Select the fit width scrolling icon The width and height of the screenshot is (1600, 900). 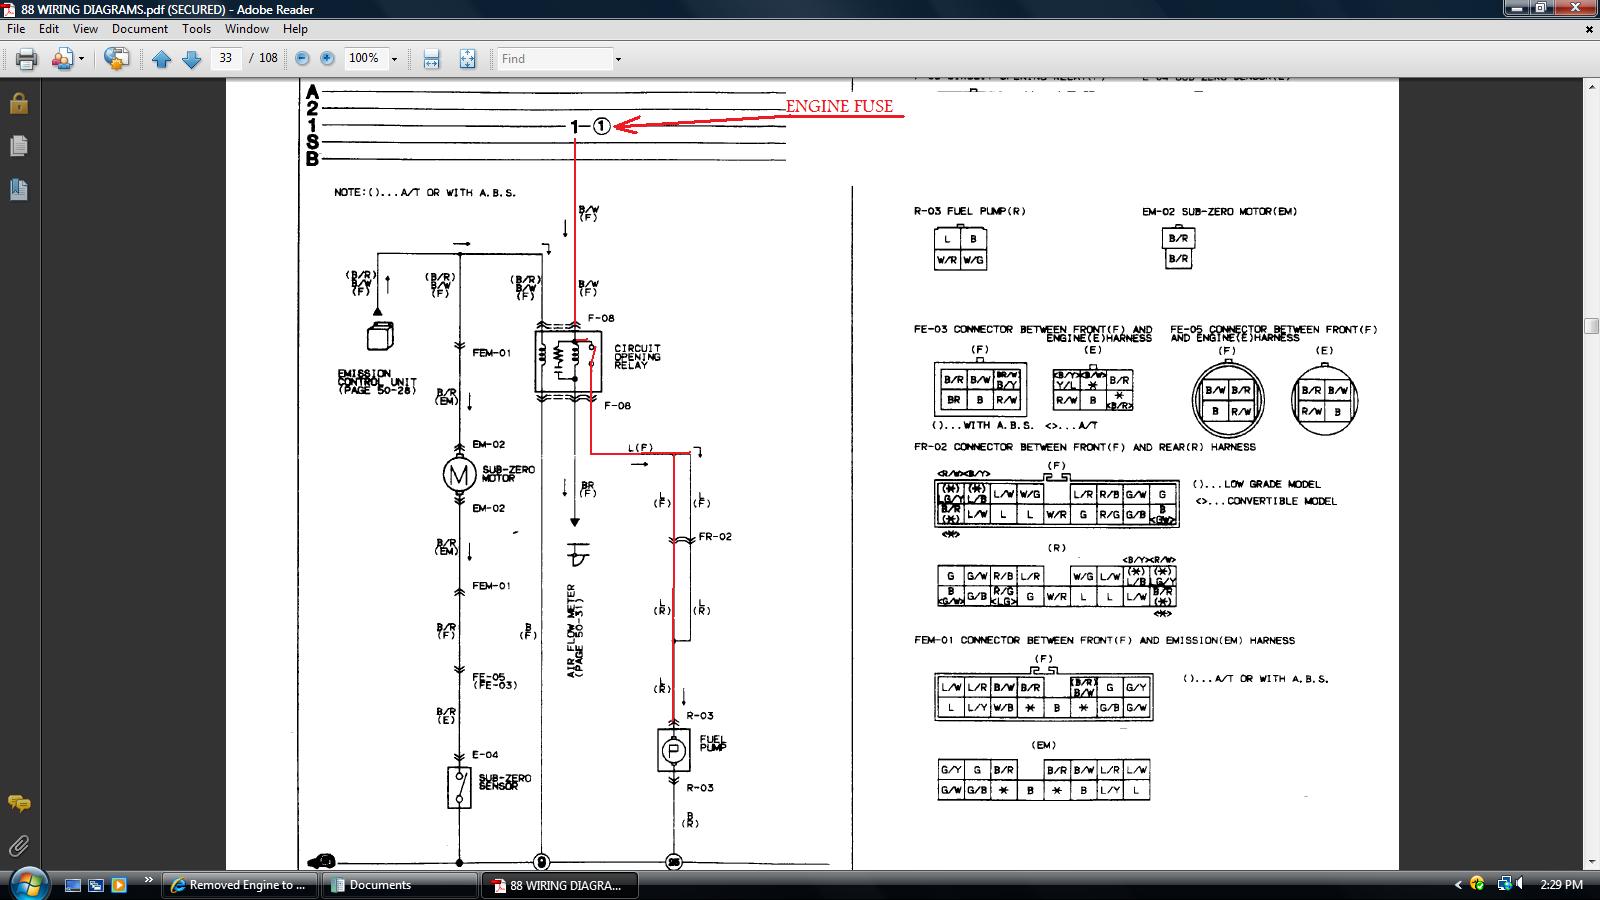click(431, 59)
